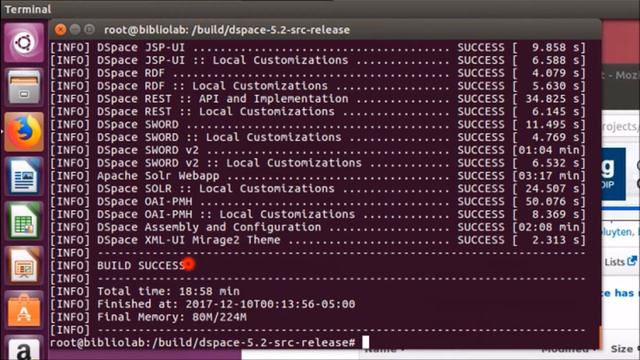The image size is (640, 360).
Task: Click the Total time: 18:58 min line
Action: click(x=145, y=291)
